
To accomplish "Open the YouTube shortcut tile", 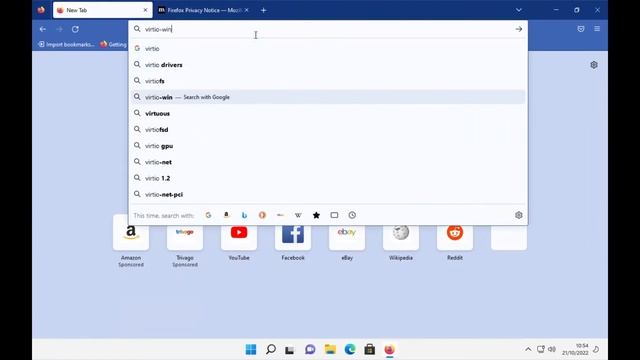I will [x=239, y=238].
